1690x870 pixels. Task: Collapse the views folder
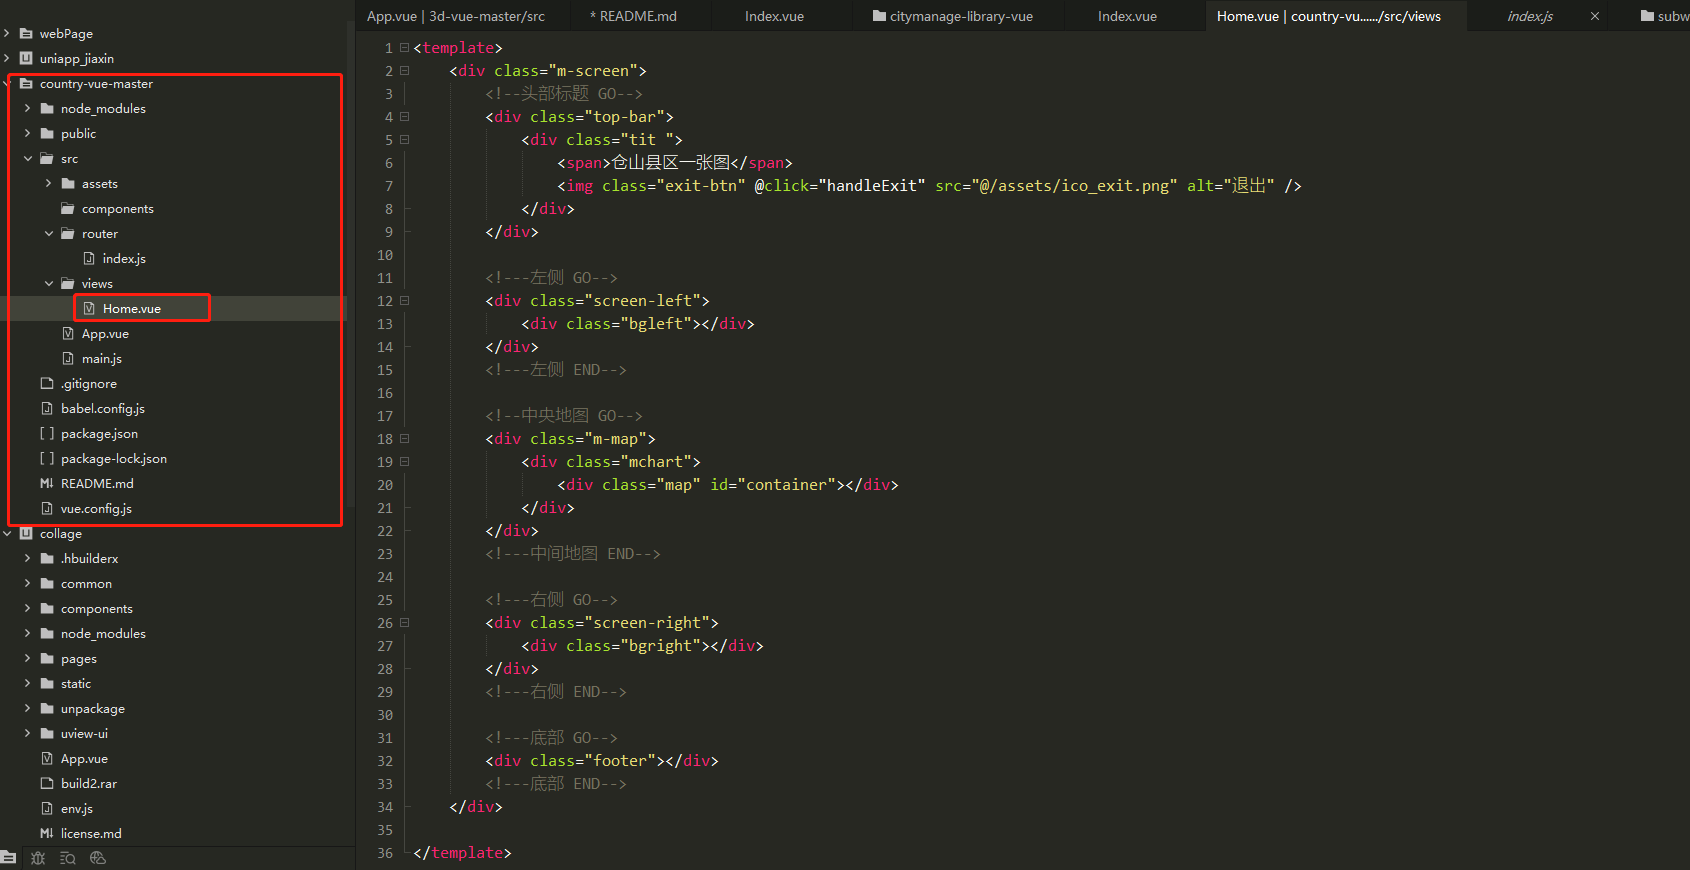coord(49,284)
